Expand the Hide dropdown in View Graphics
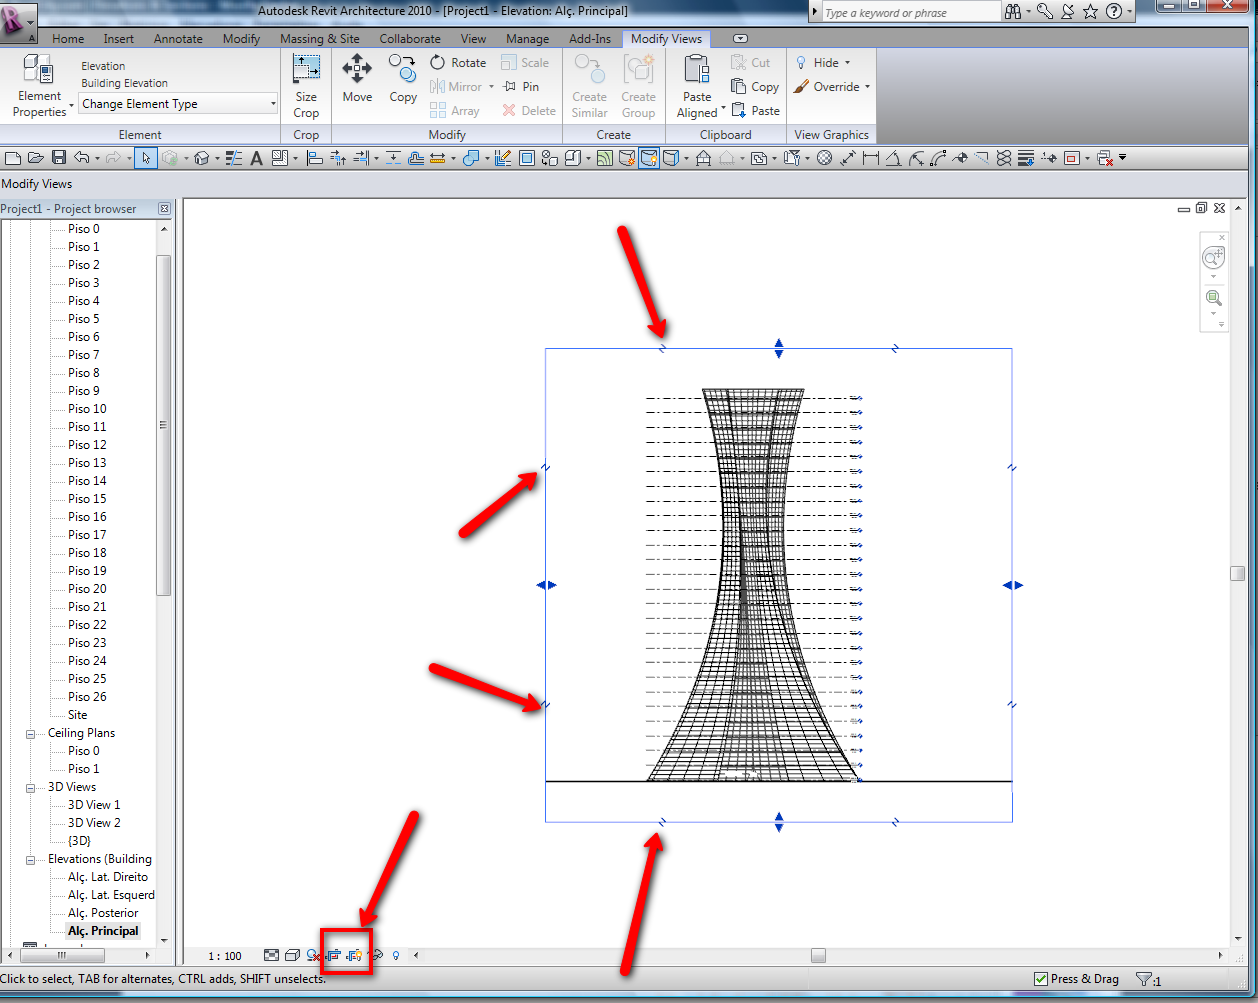 coord(847,63)
